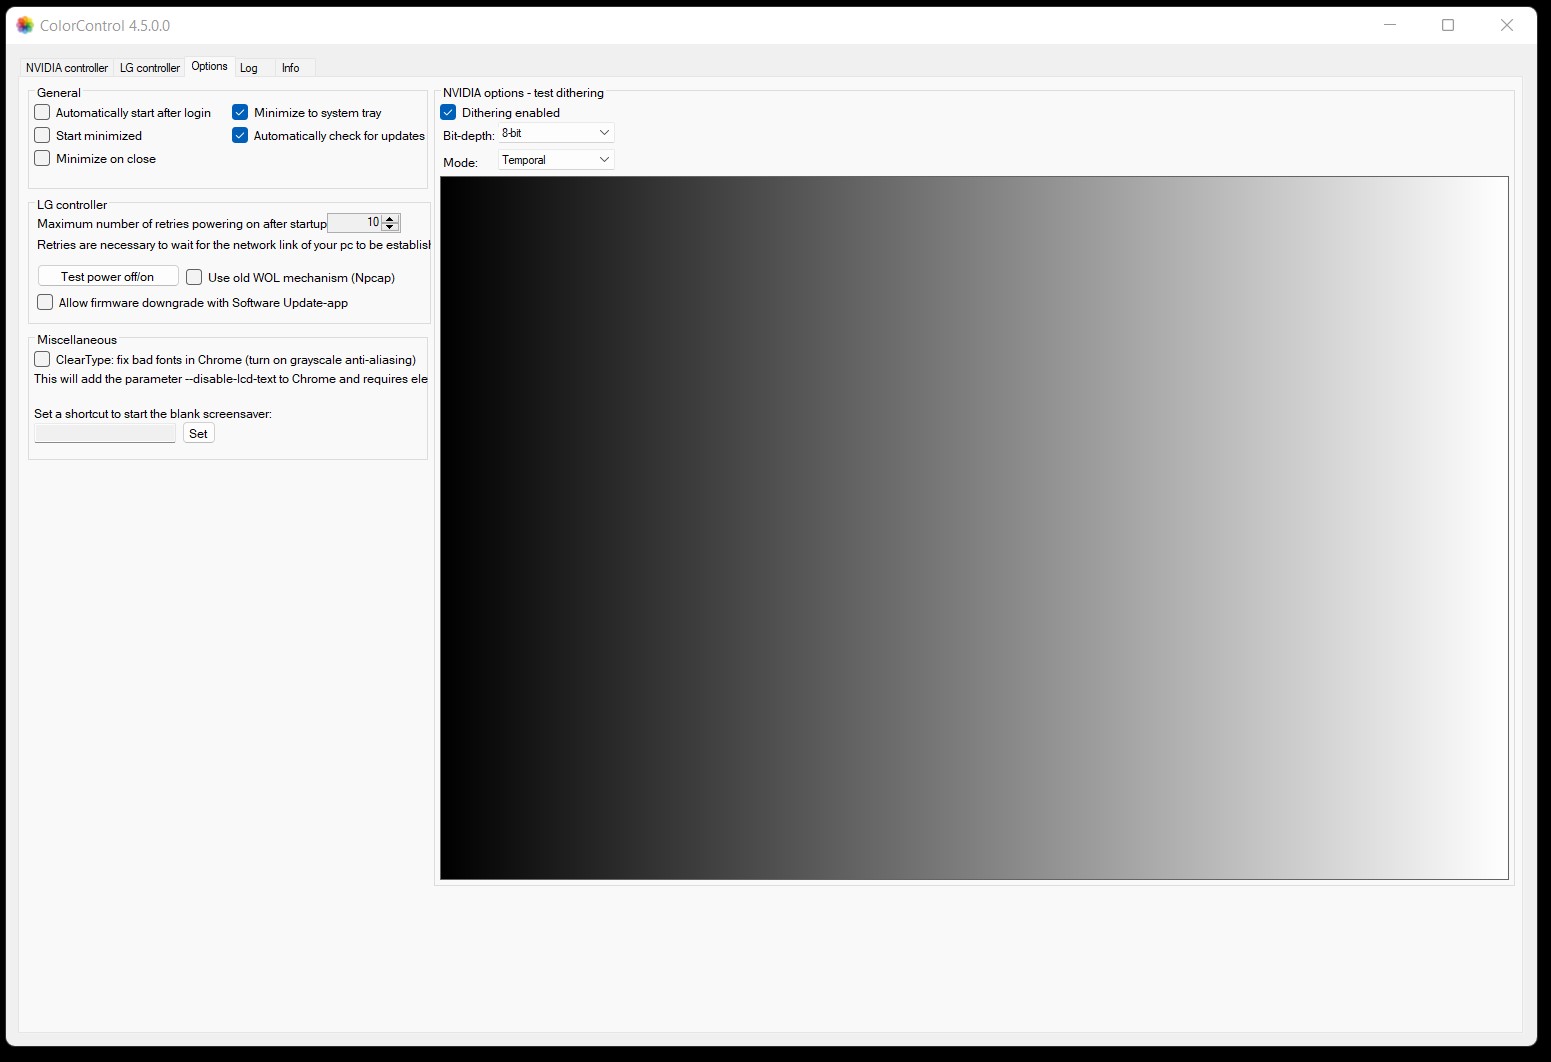Click the 'Retries are necessary to wait' text
Viewport: 1551px width, 1062px height.
(233, 245)
